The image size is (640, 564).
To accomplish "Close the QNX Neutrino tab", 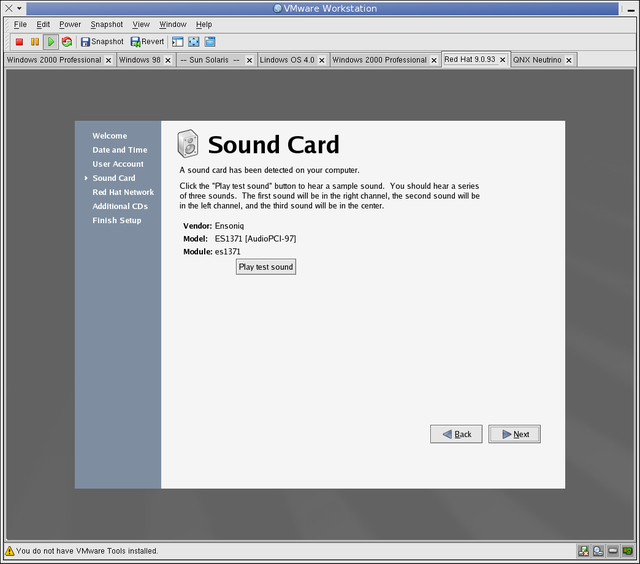I will 569,60.
